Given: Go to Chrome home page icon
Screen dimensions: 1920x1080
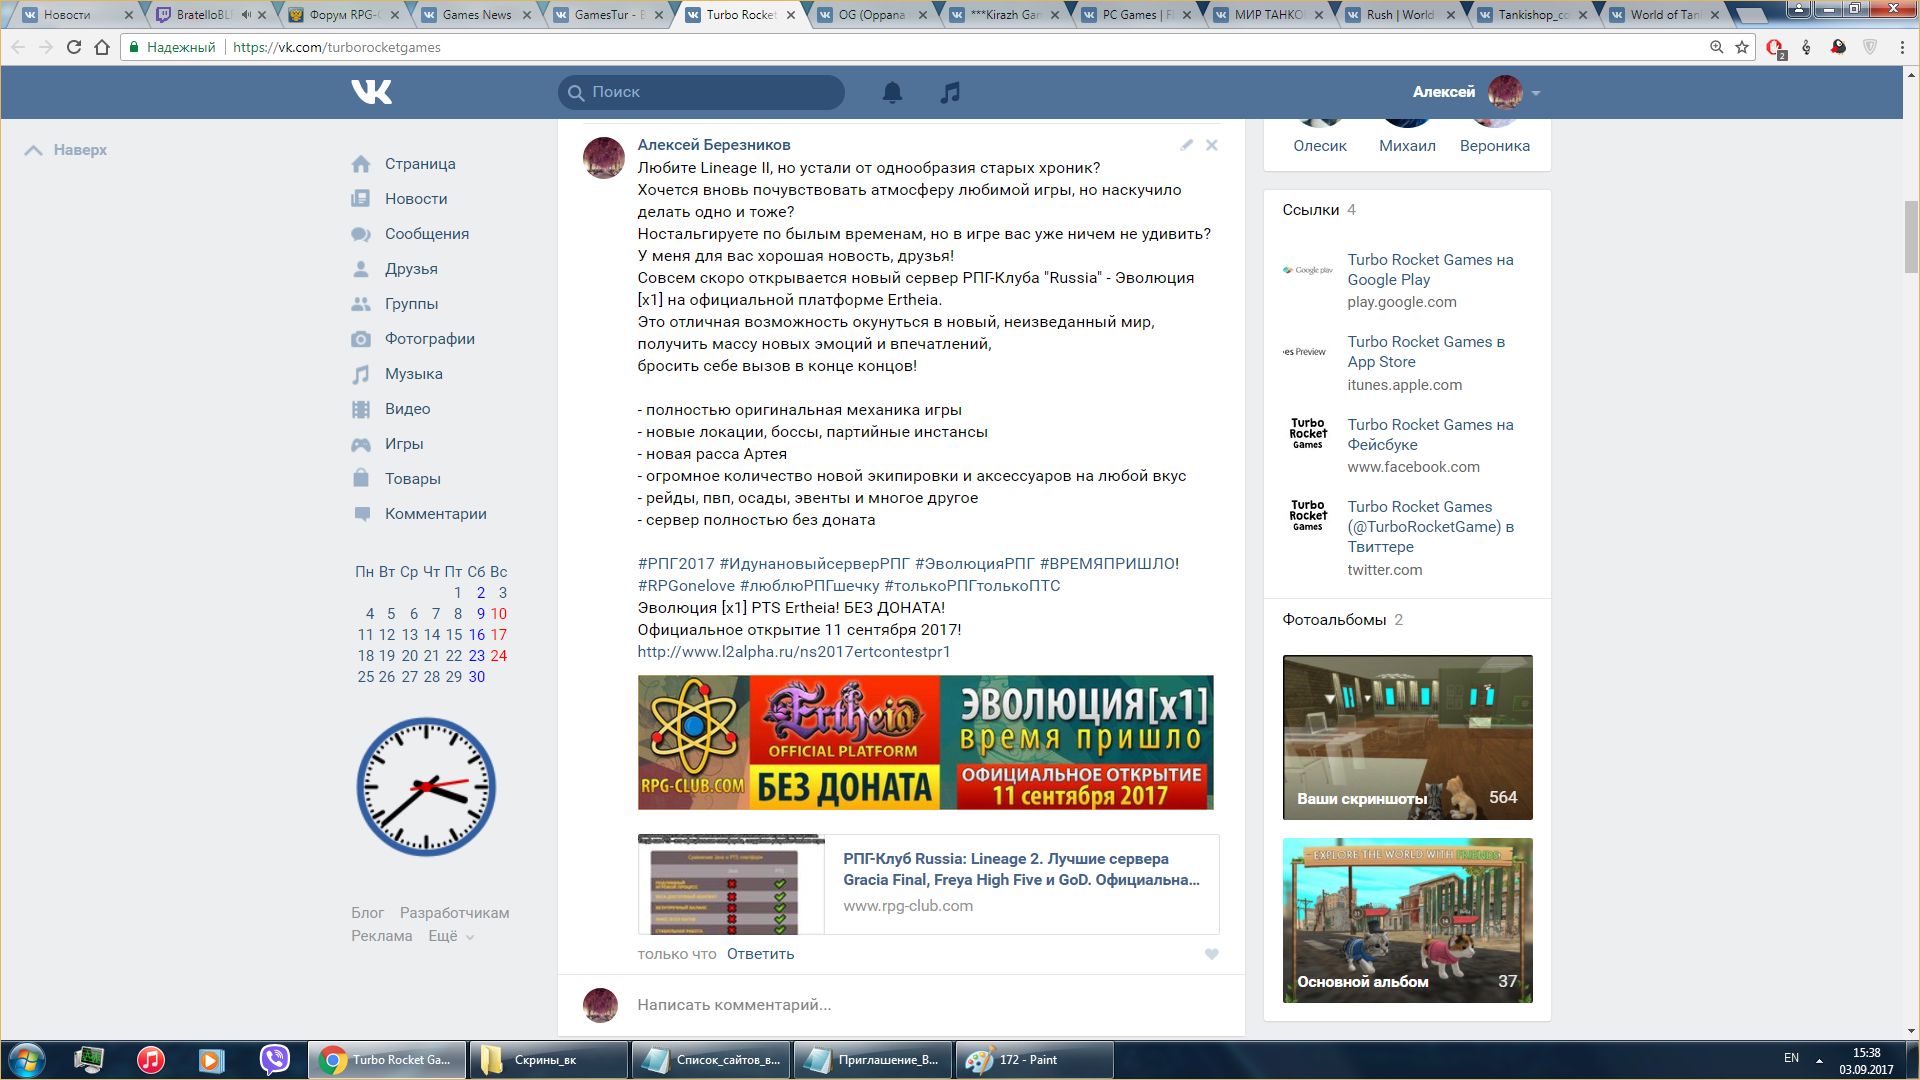Looking at the screenshot, I should (x=102, y=47).
